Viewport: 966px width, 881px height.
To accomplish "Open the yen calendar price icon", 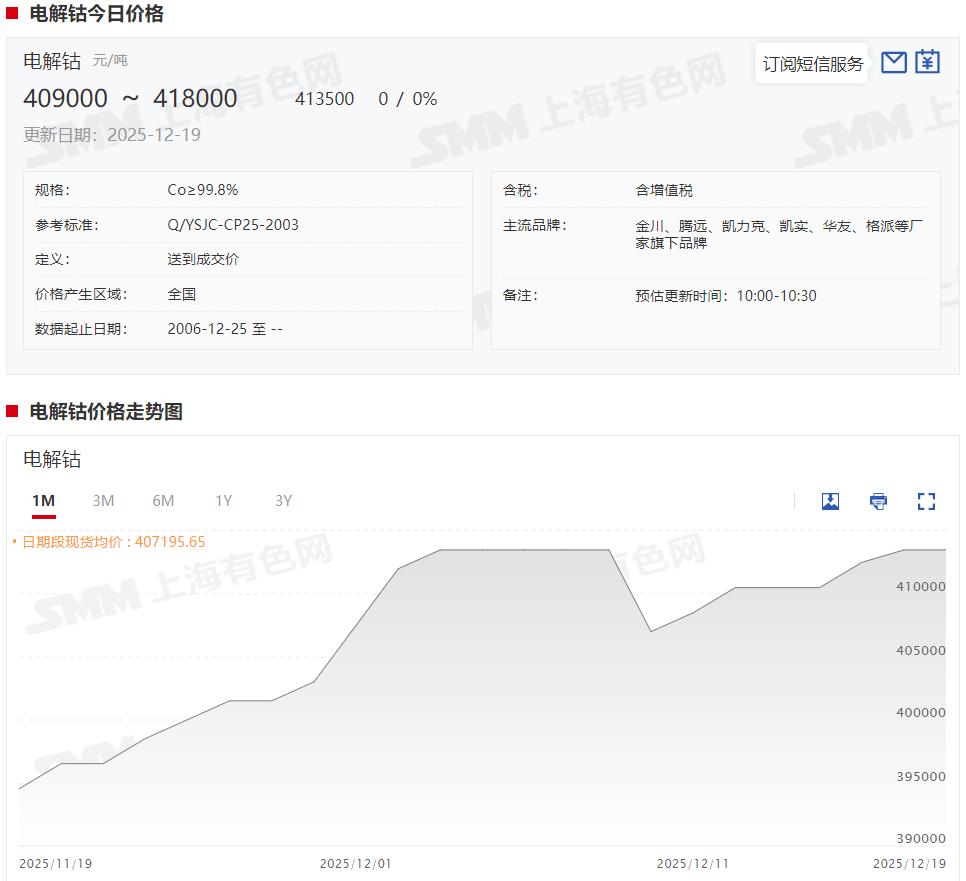I will pos(928,63).
